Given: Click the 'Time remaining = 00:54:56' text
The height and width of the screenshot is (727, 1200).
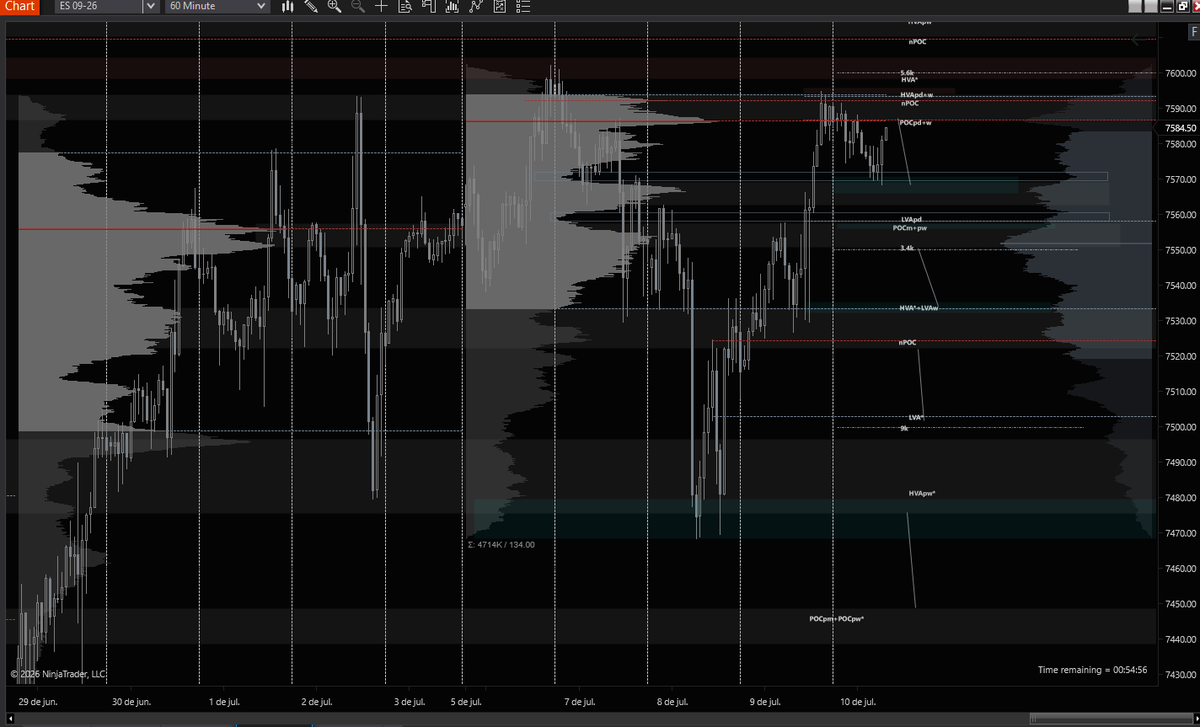Looking at the screenshot, I should (x=1092, y=669).
